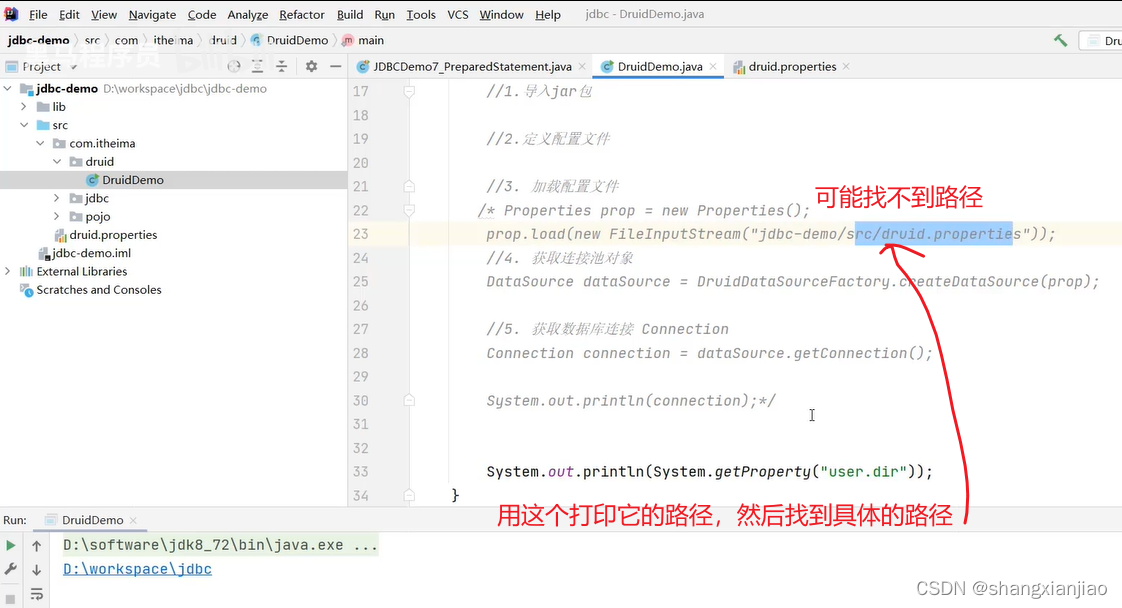The height and width of the screenshot is (608, 1122).
Task: Open the Code menu
Action: click(202, 14)
